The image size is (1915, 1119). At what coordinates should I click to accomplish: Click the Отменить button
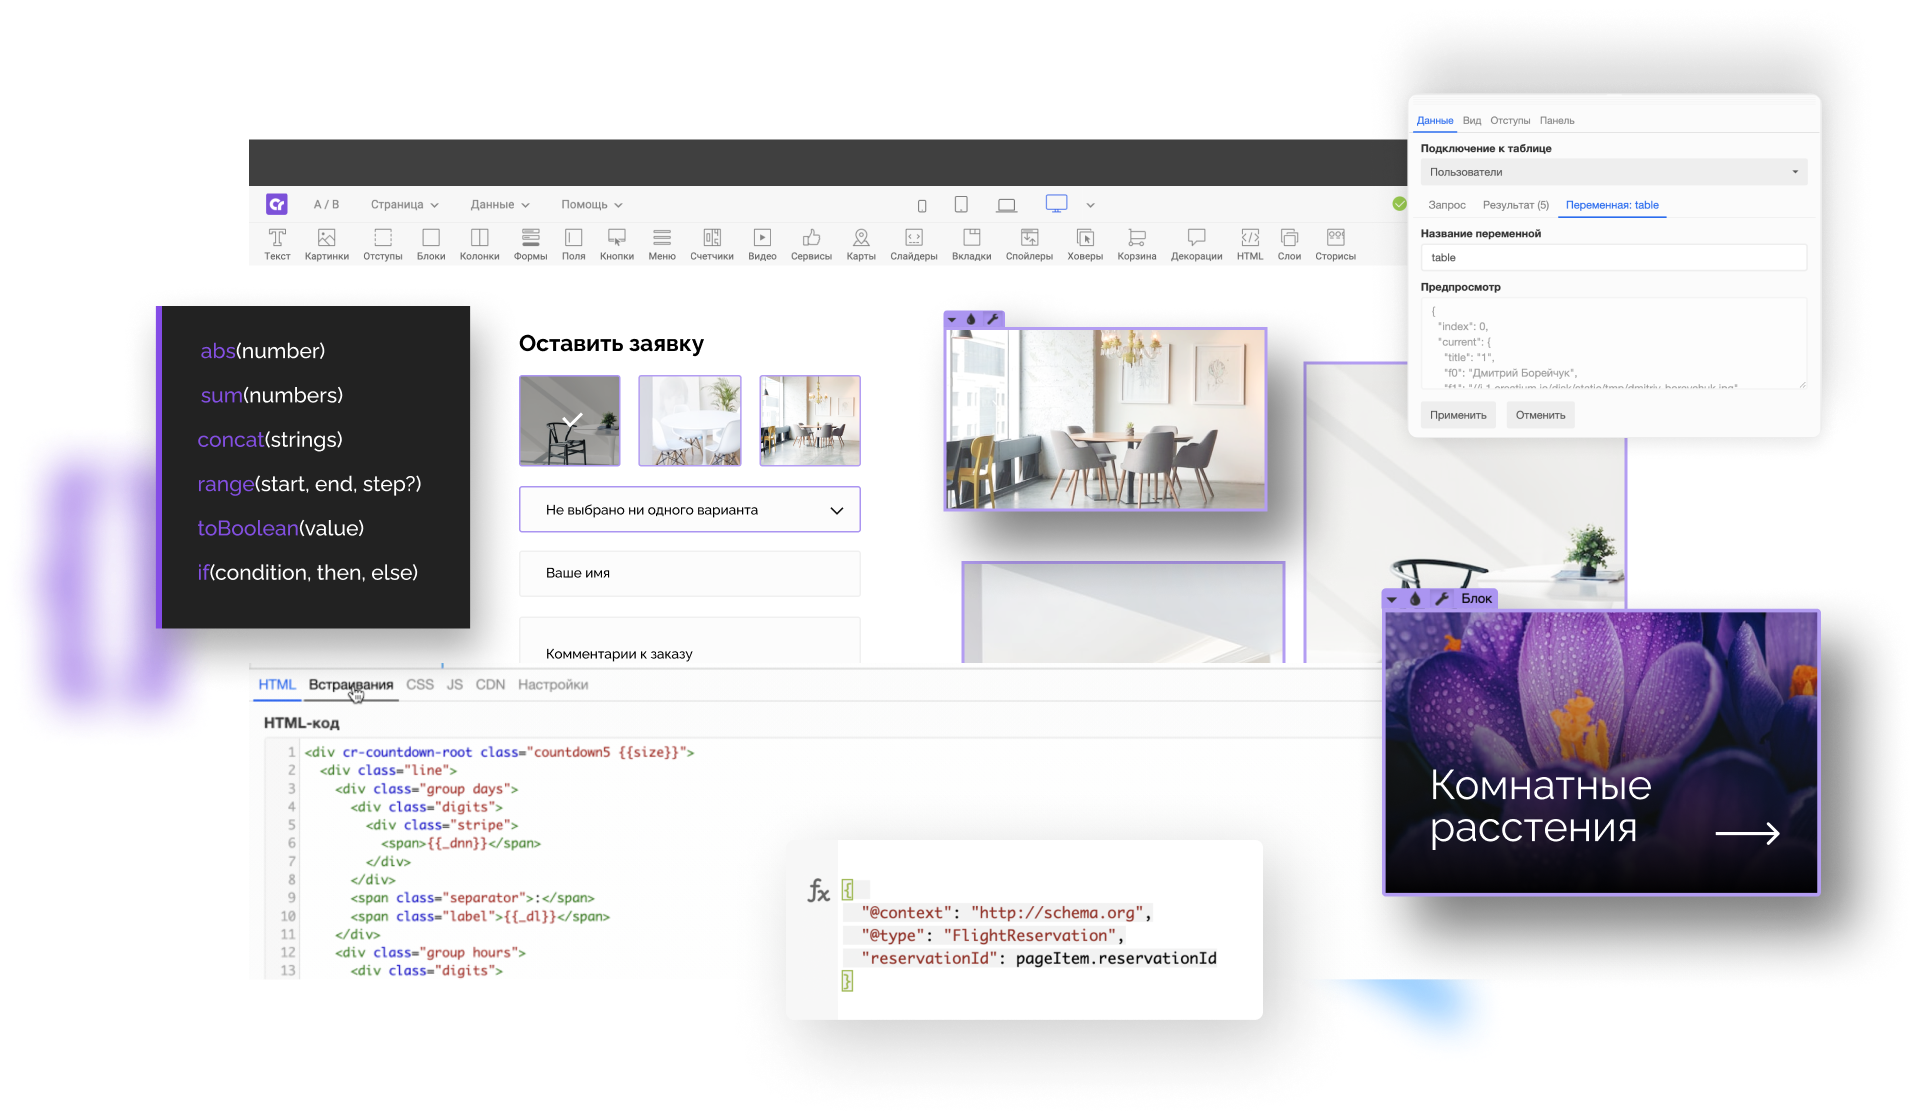tap(1540, 415)
